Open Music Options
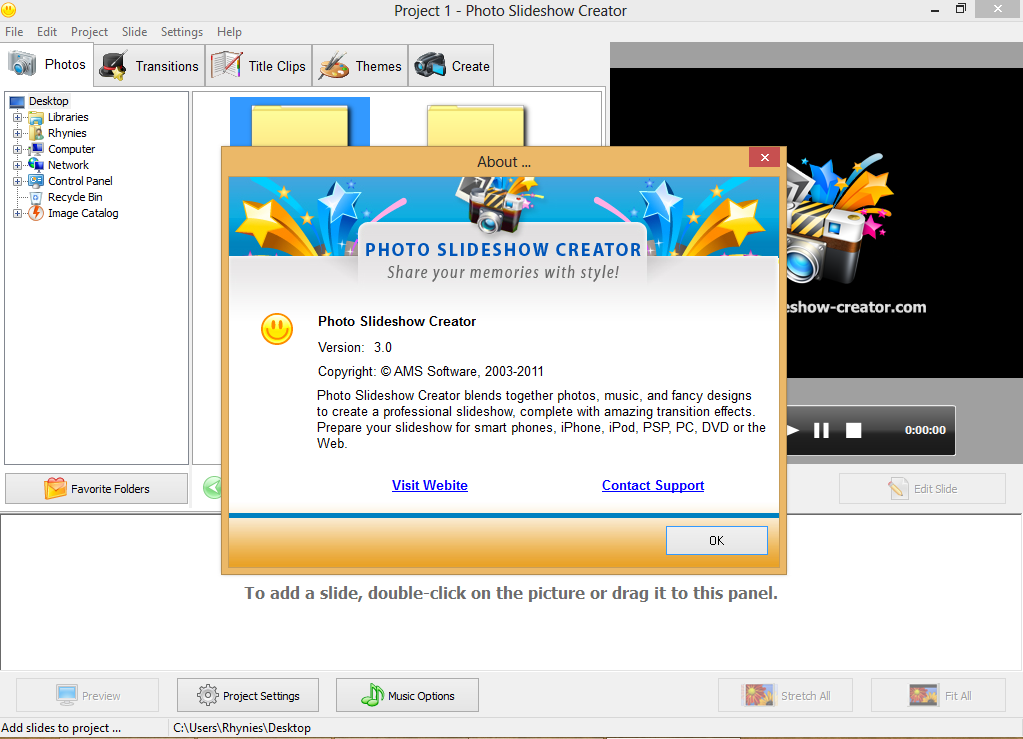Screen dimensions: 1023x739 click(x=407, y=695)
